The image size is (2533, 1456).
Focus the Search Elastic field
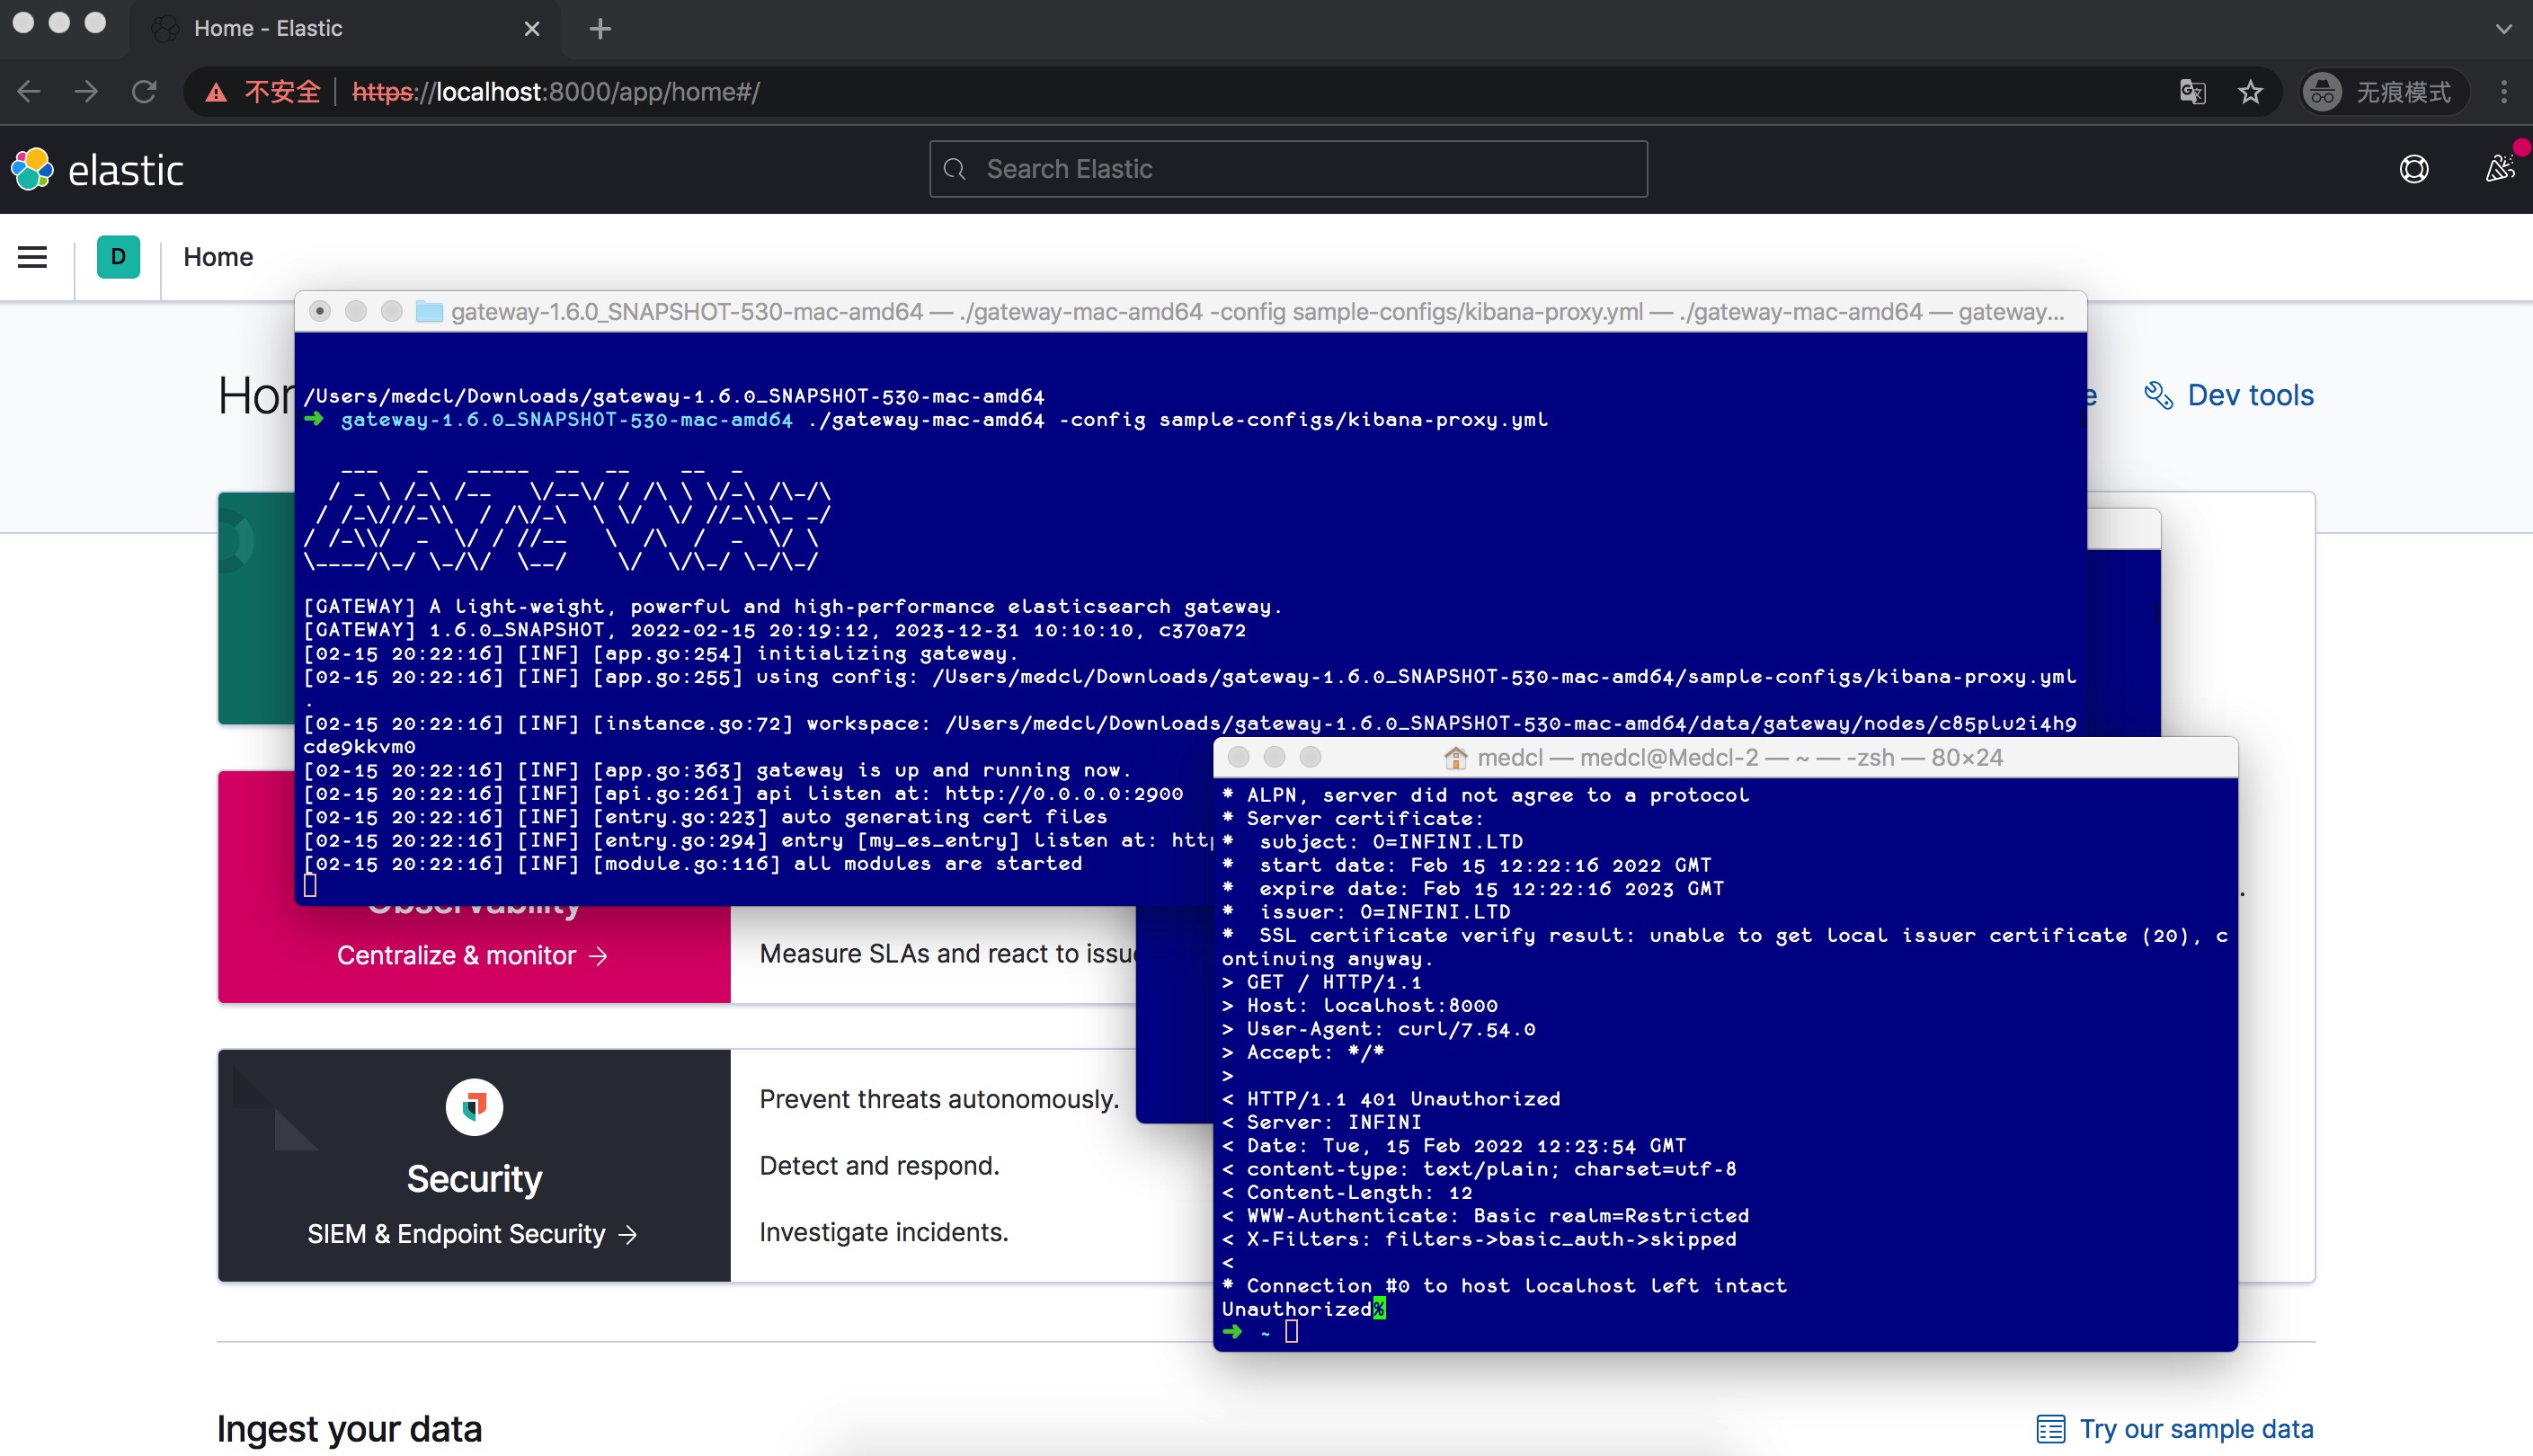point(1288,169)
